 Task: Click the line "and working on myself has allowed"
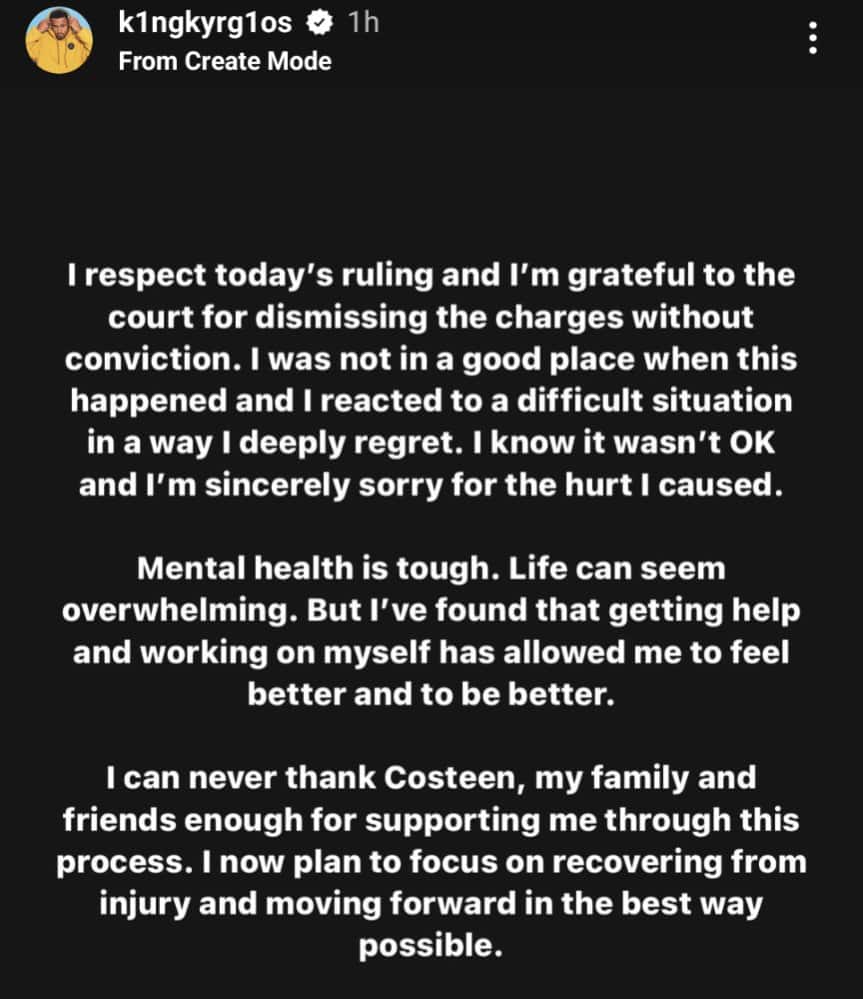pos(429,652)
